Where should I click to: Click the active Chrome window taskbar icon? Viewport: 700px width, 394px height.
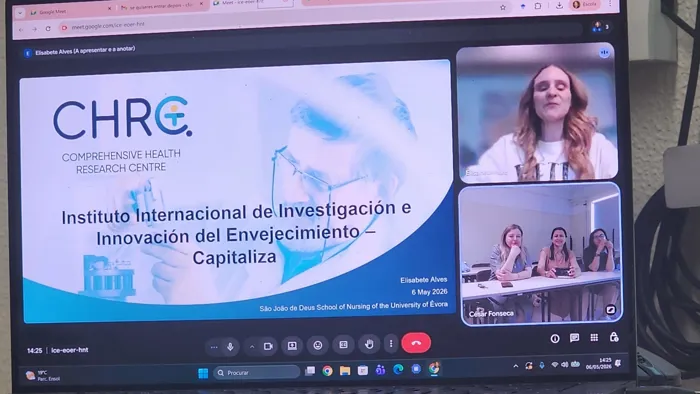[x=434, y=369]
